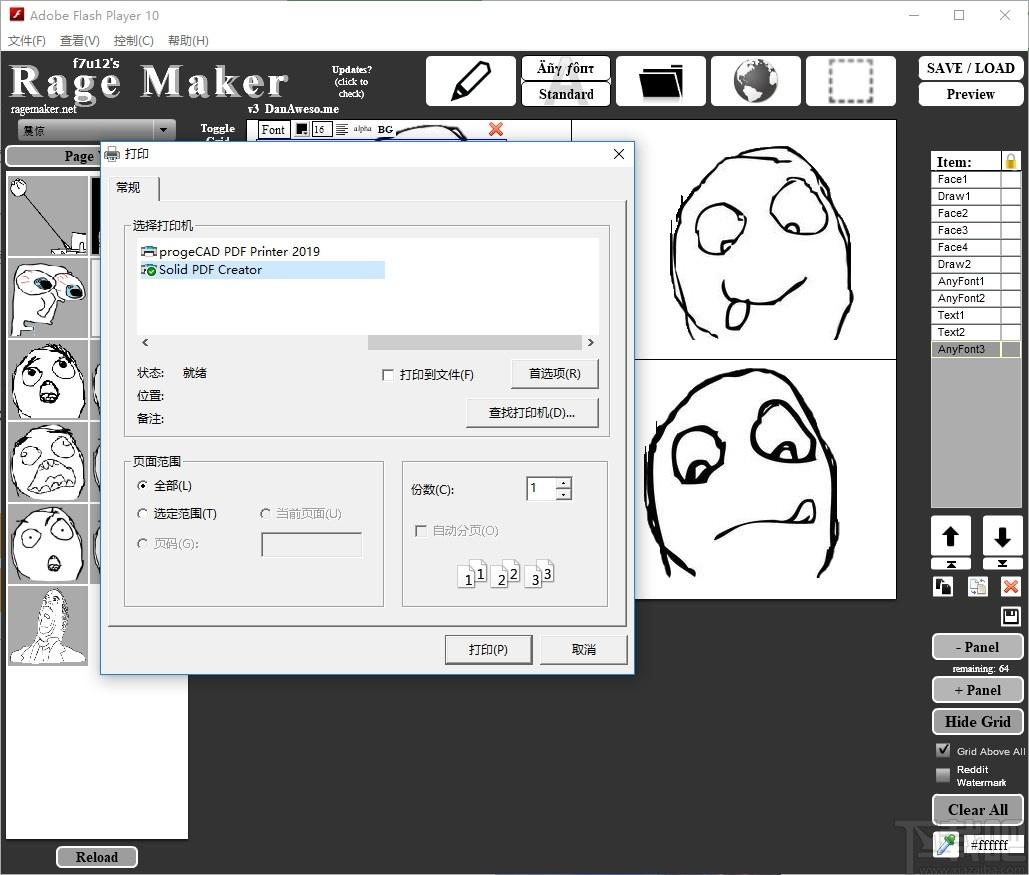Select the pencil draw tool
This screenshot has height=875, width=1029.
pos(471,81)
